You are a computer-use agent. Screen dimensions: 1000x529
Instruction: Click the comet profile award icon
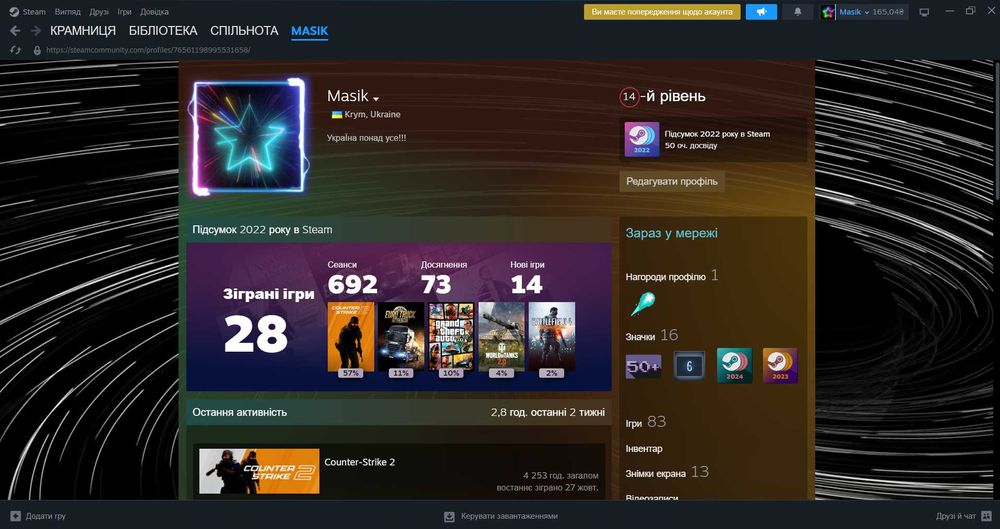tap(642, 304)
